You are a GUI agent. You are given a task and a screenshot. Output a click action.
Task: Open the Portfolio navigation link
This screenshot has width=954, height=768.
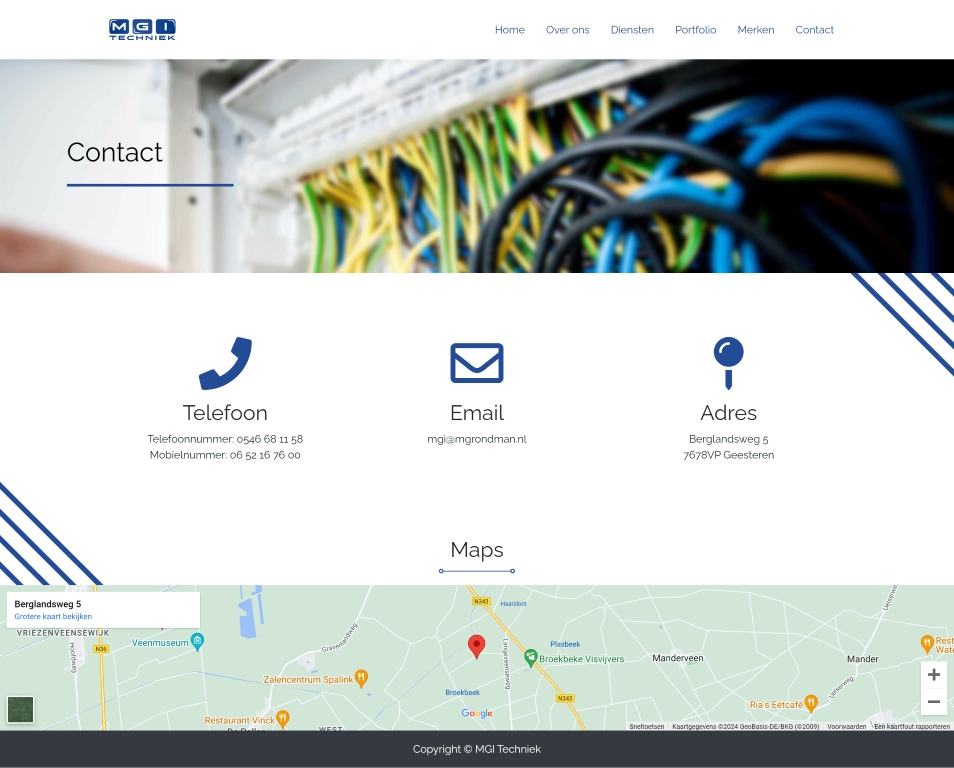click(x=695, y=30)
